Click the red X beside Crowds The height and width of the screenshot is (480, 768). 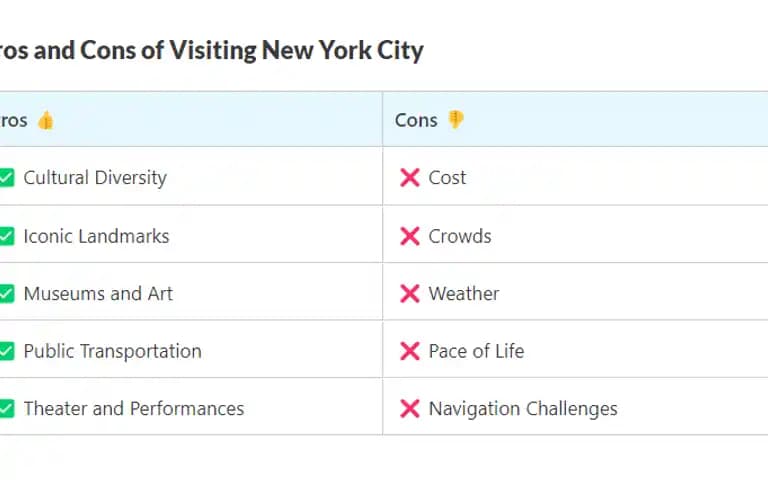[410, 236]
